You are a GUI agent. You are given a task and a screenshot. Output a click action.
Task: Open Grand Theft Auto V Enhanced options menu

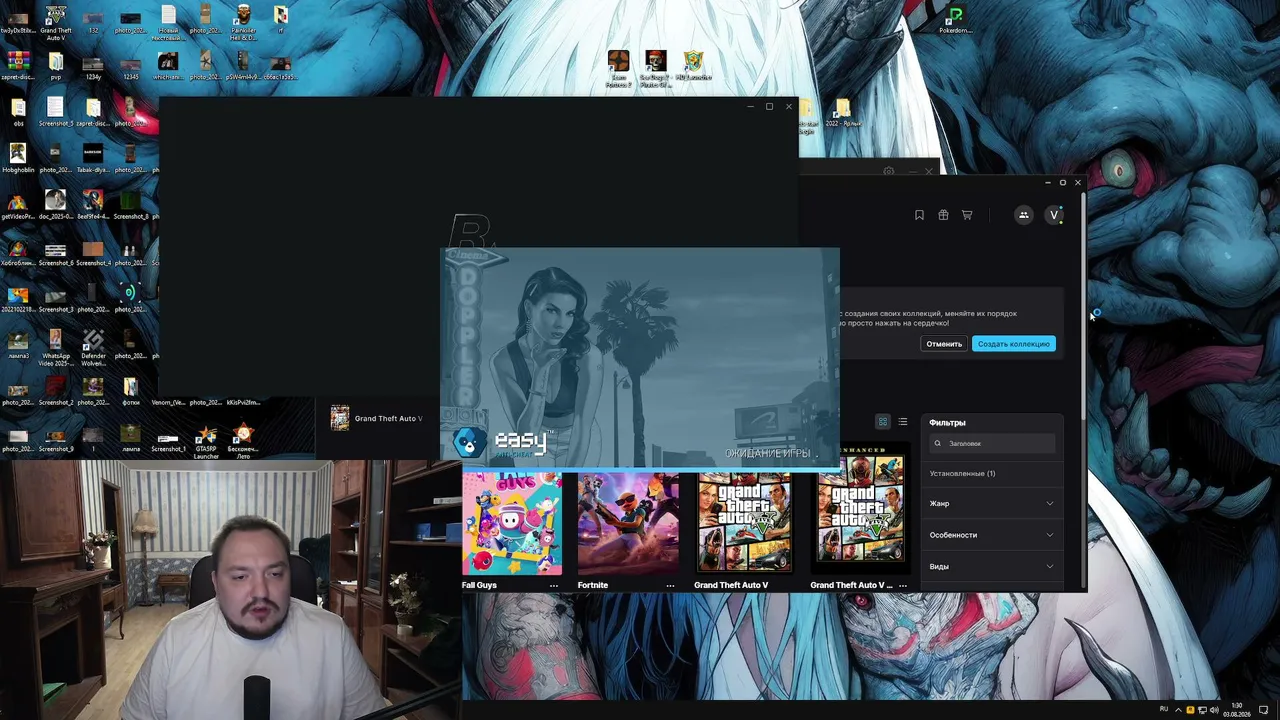tap(902, 585)
